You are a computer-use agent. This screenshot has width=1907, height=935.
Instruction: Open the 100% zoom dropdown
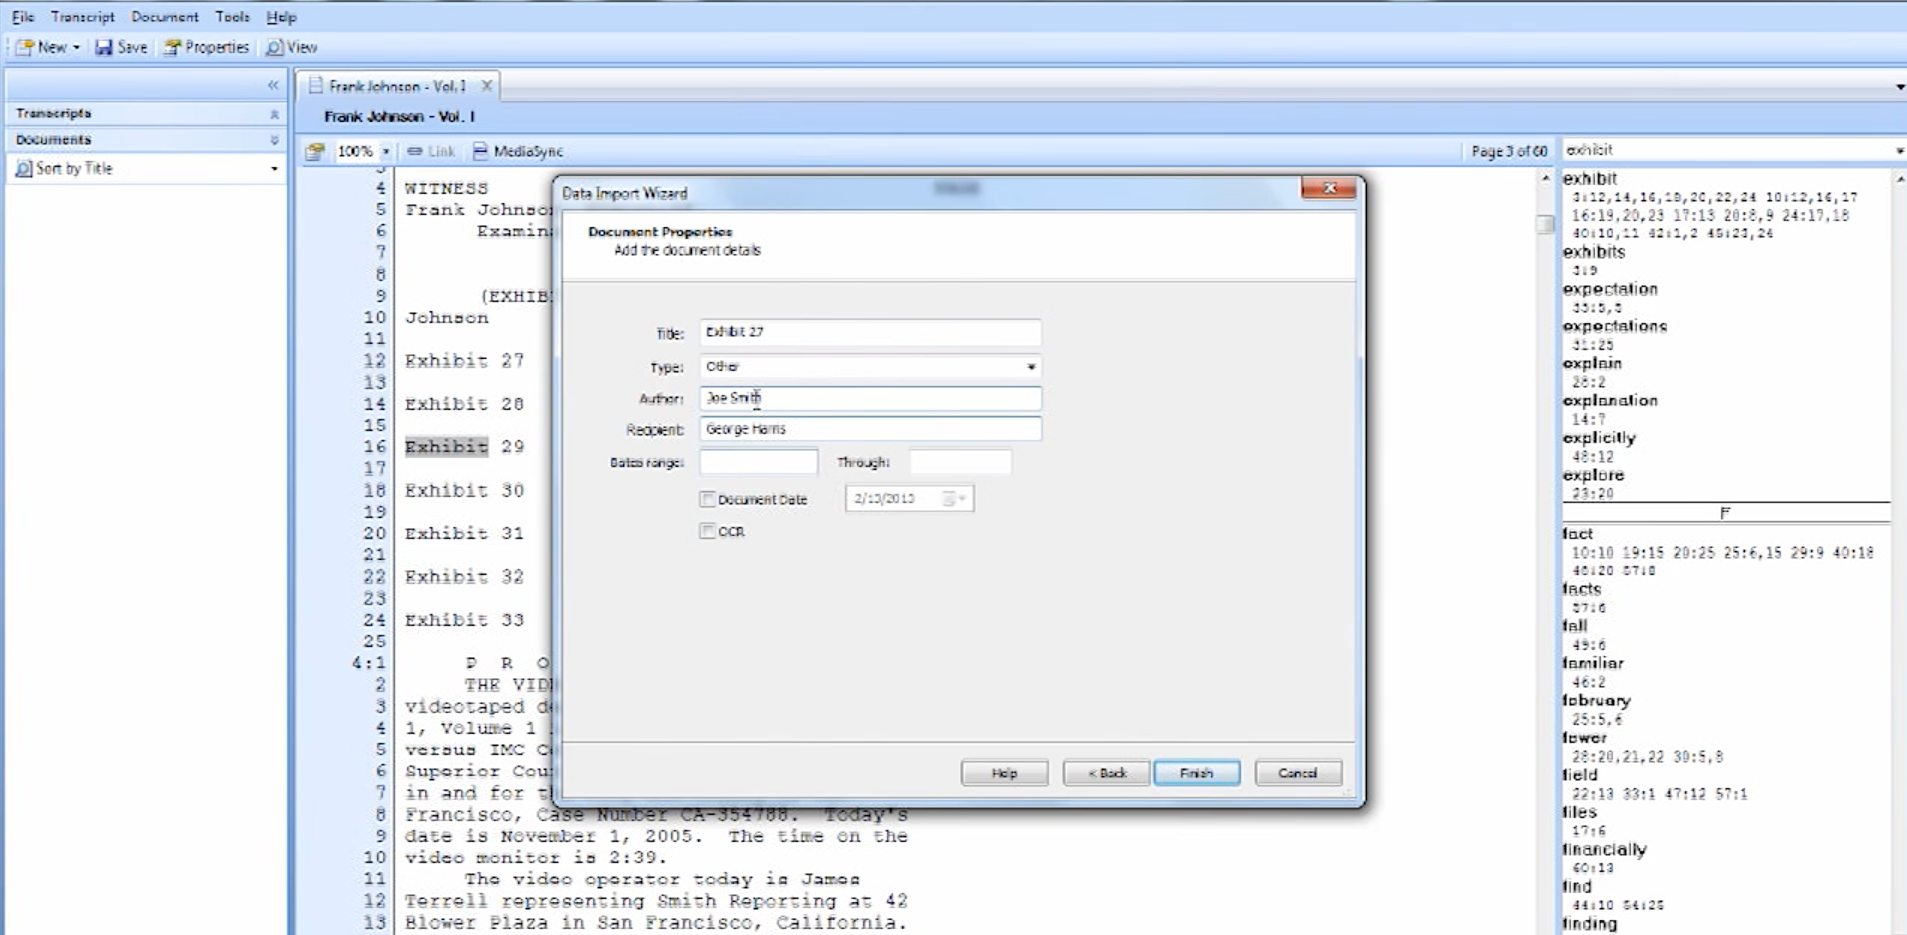tap(386, 151)
